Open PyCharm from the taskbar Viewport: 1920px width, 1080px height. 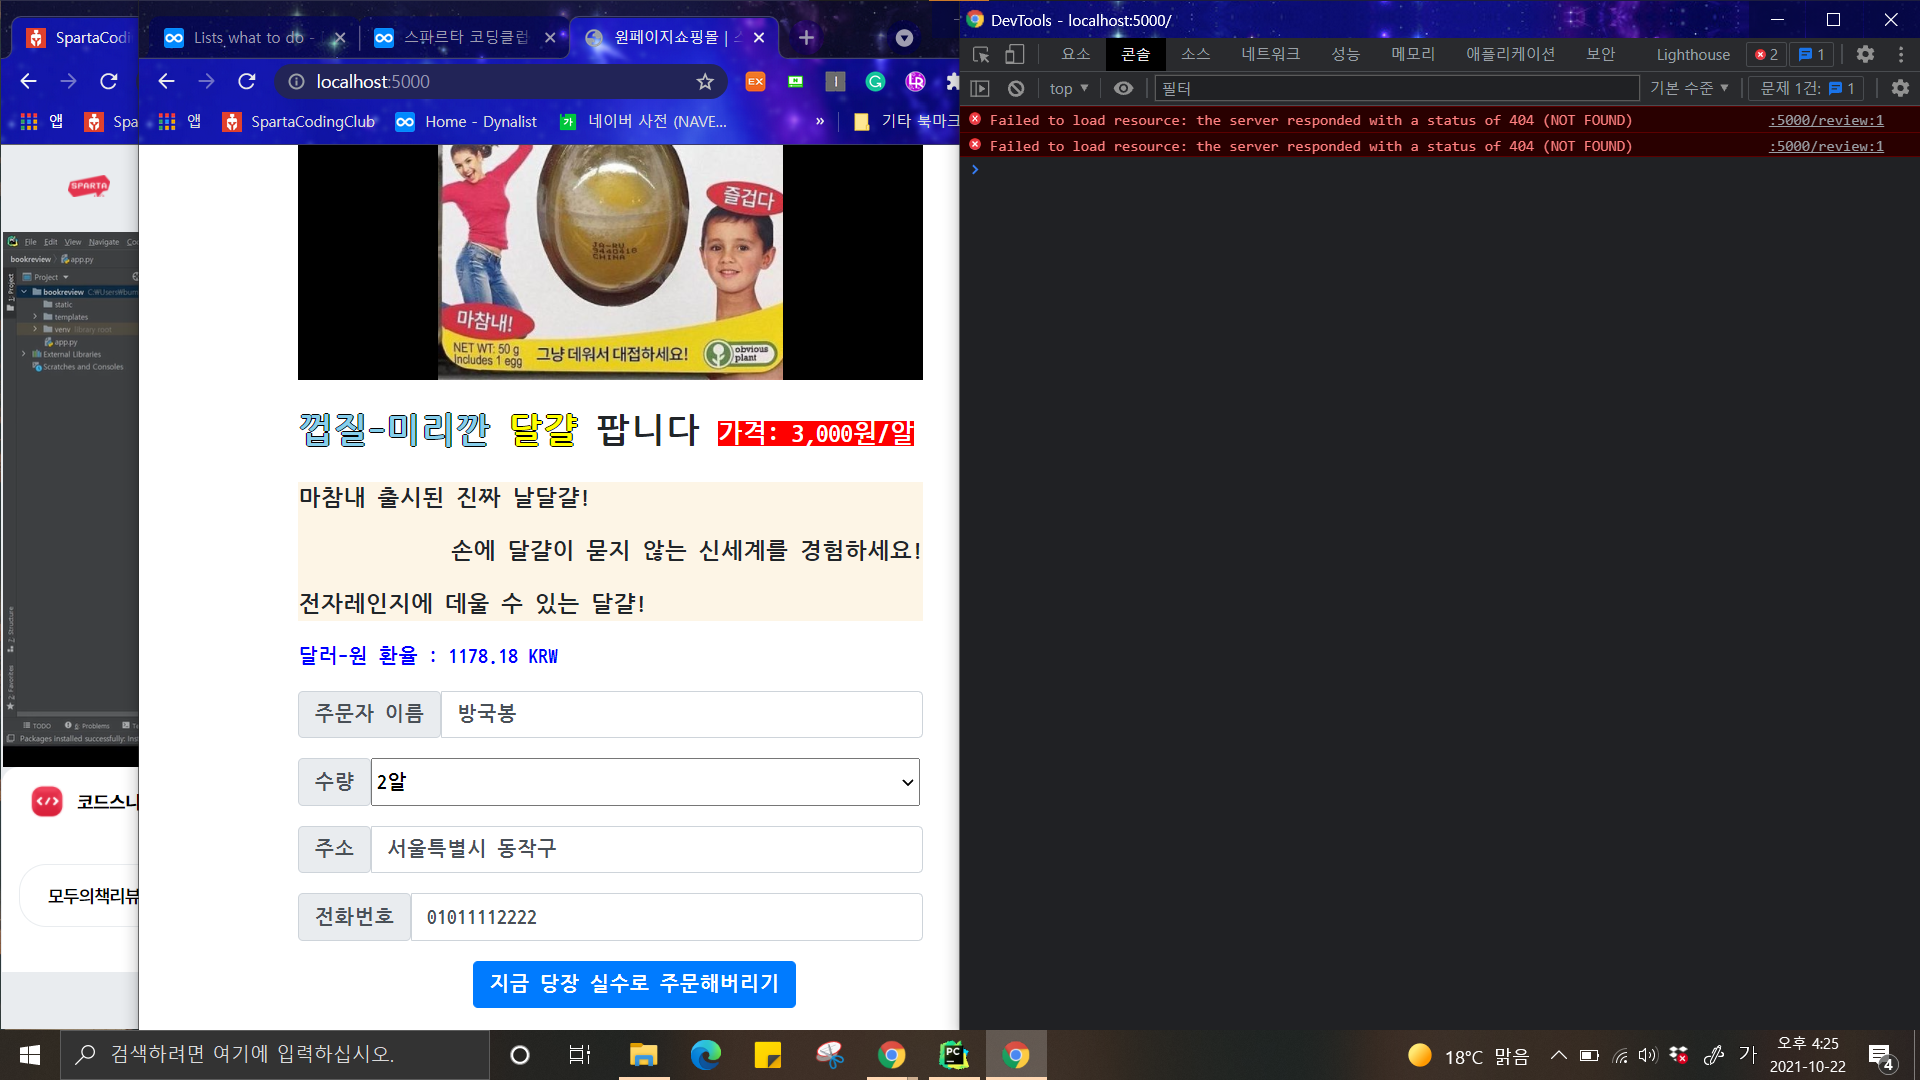[x=953, y=1055]
